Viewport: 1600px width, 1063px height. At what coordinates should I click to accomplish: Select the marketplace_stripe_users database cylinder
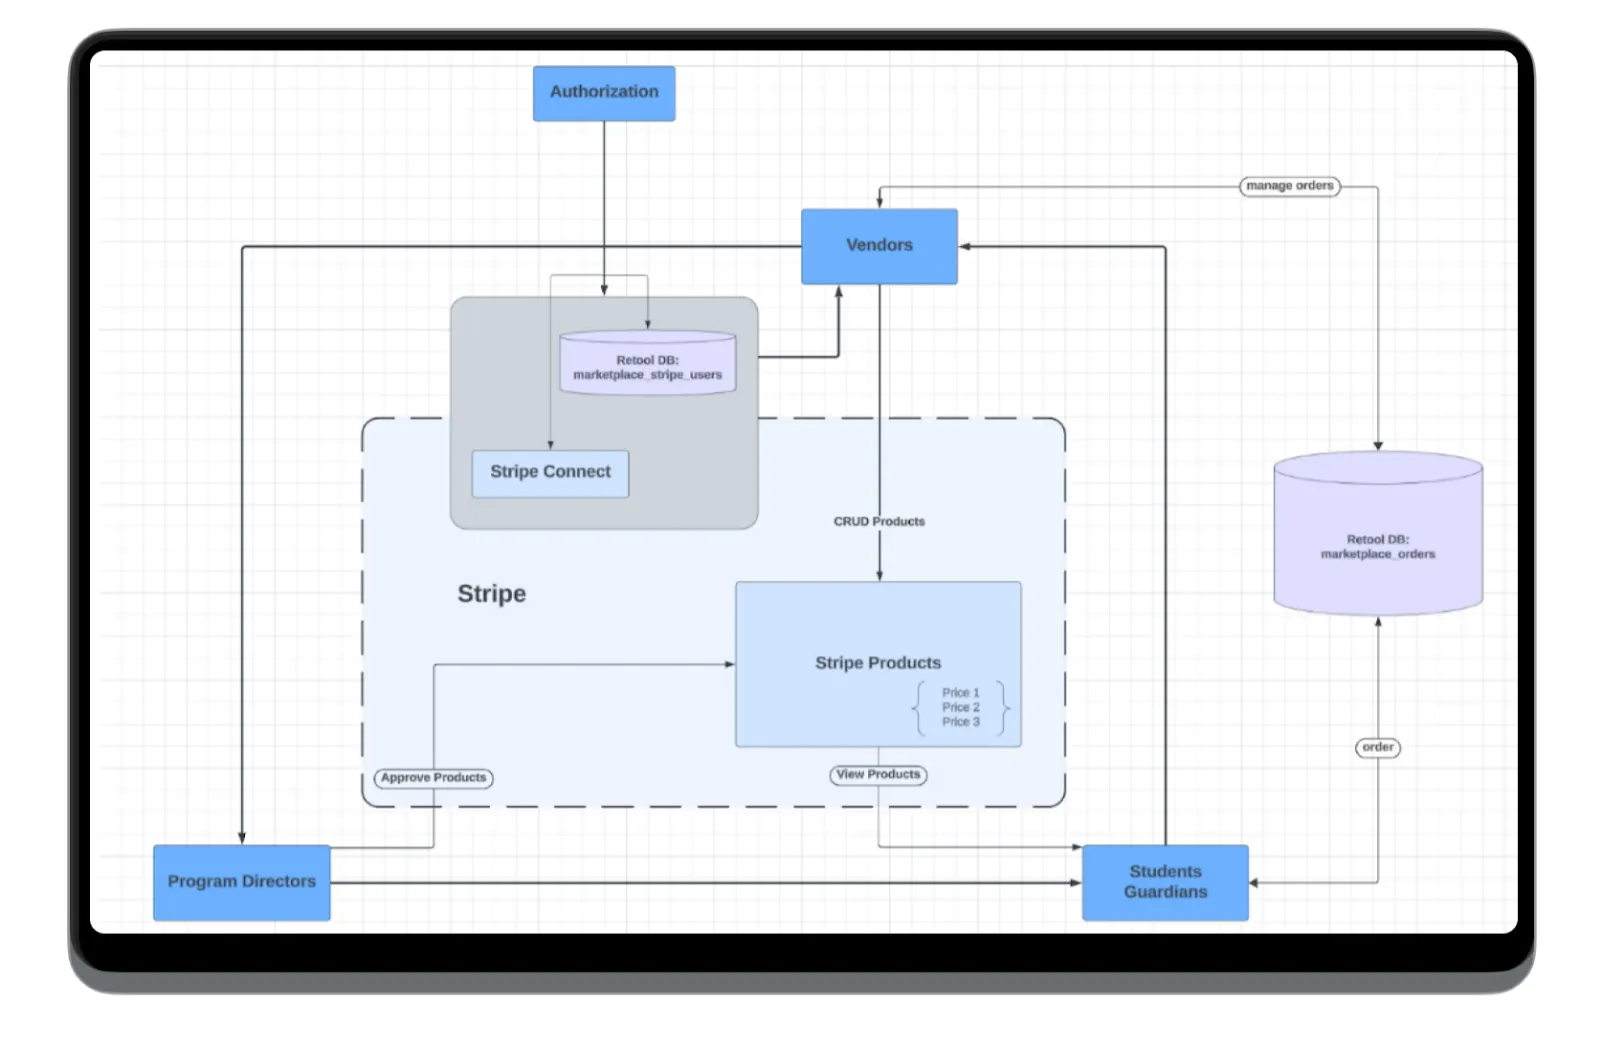(x=648, y=362)
